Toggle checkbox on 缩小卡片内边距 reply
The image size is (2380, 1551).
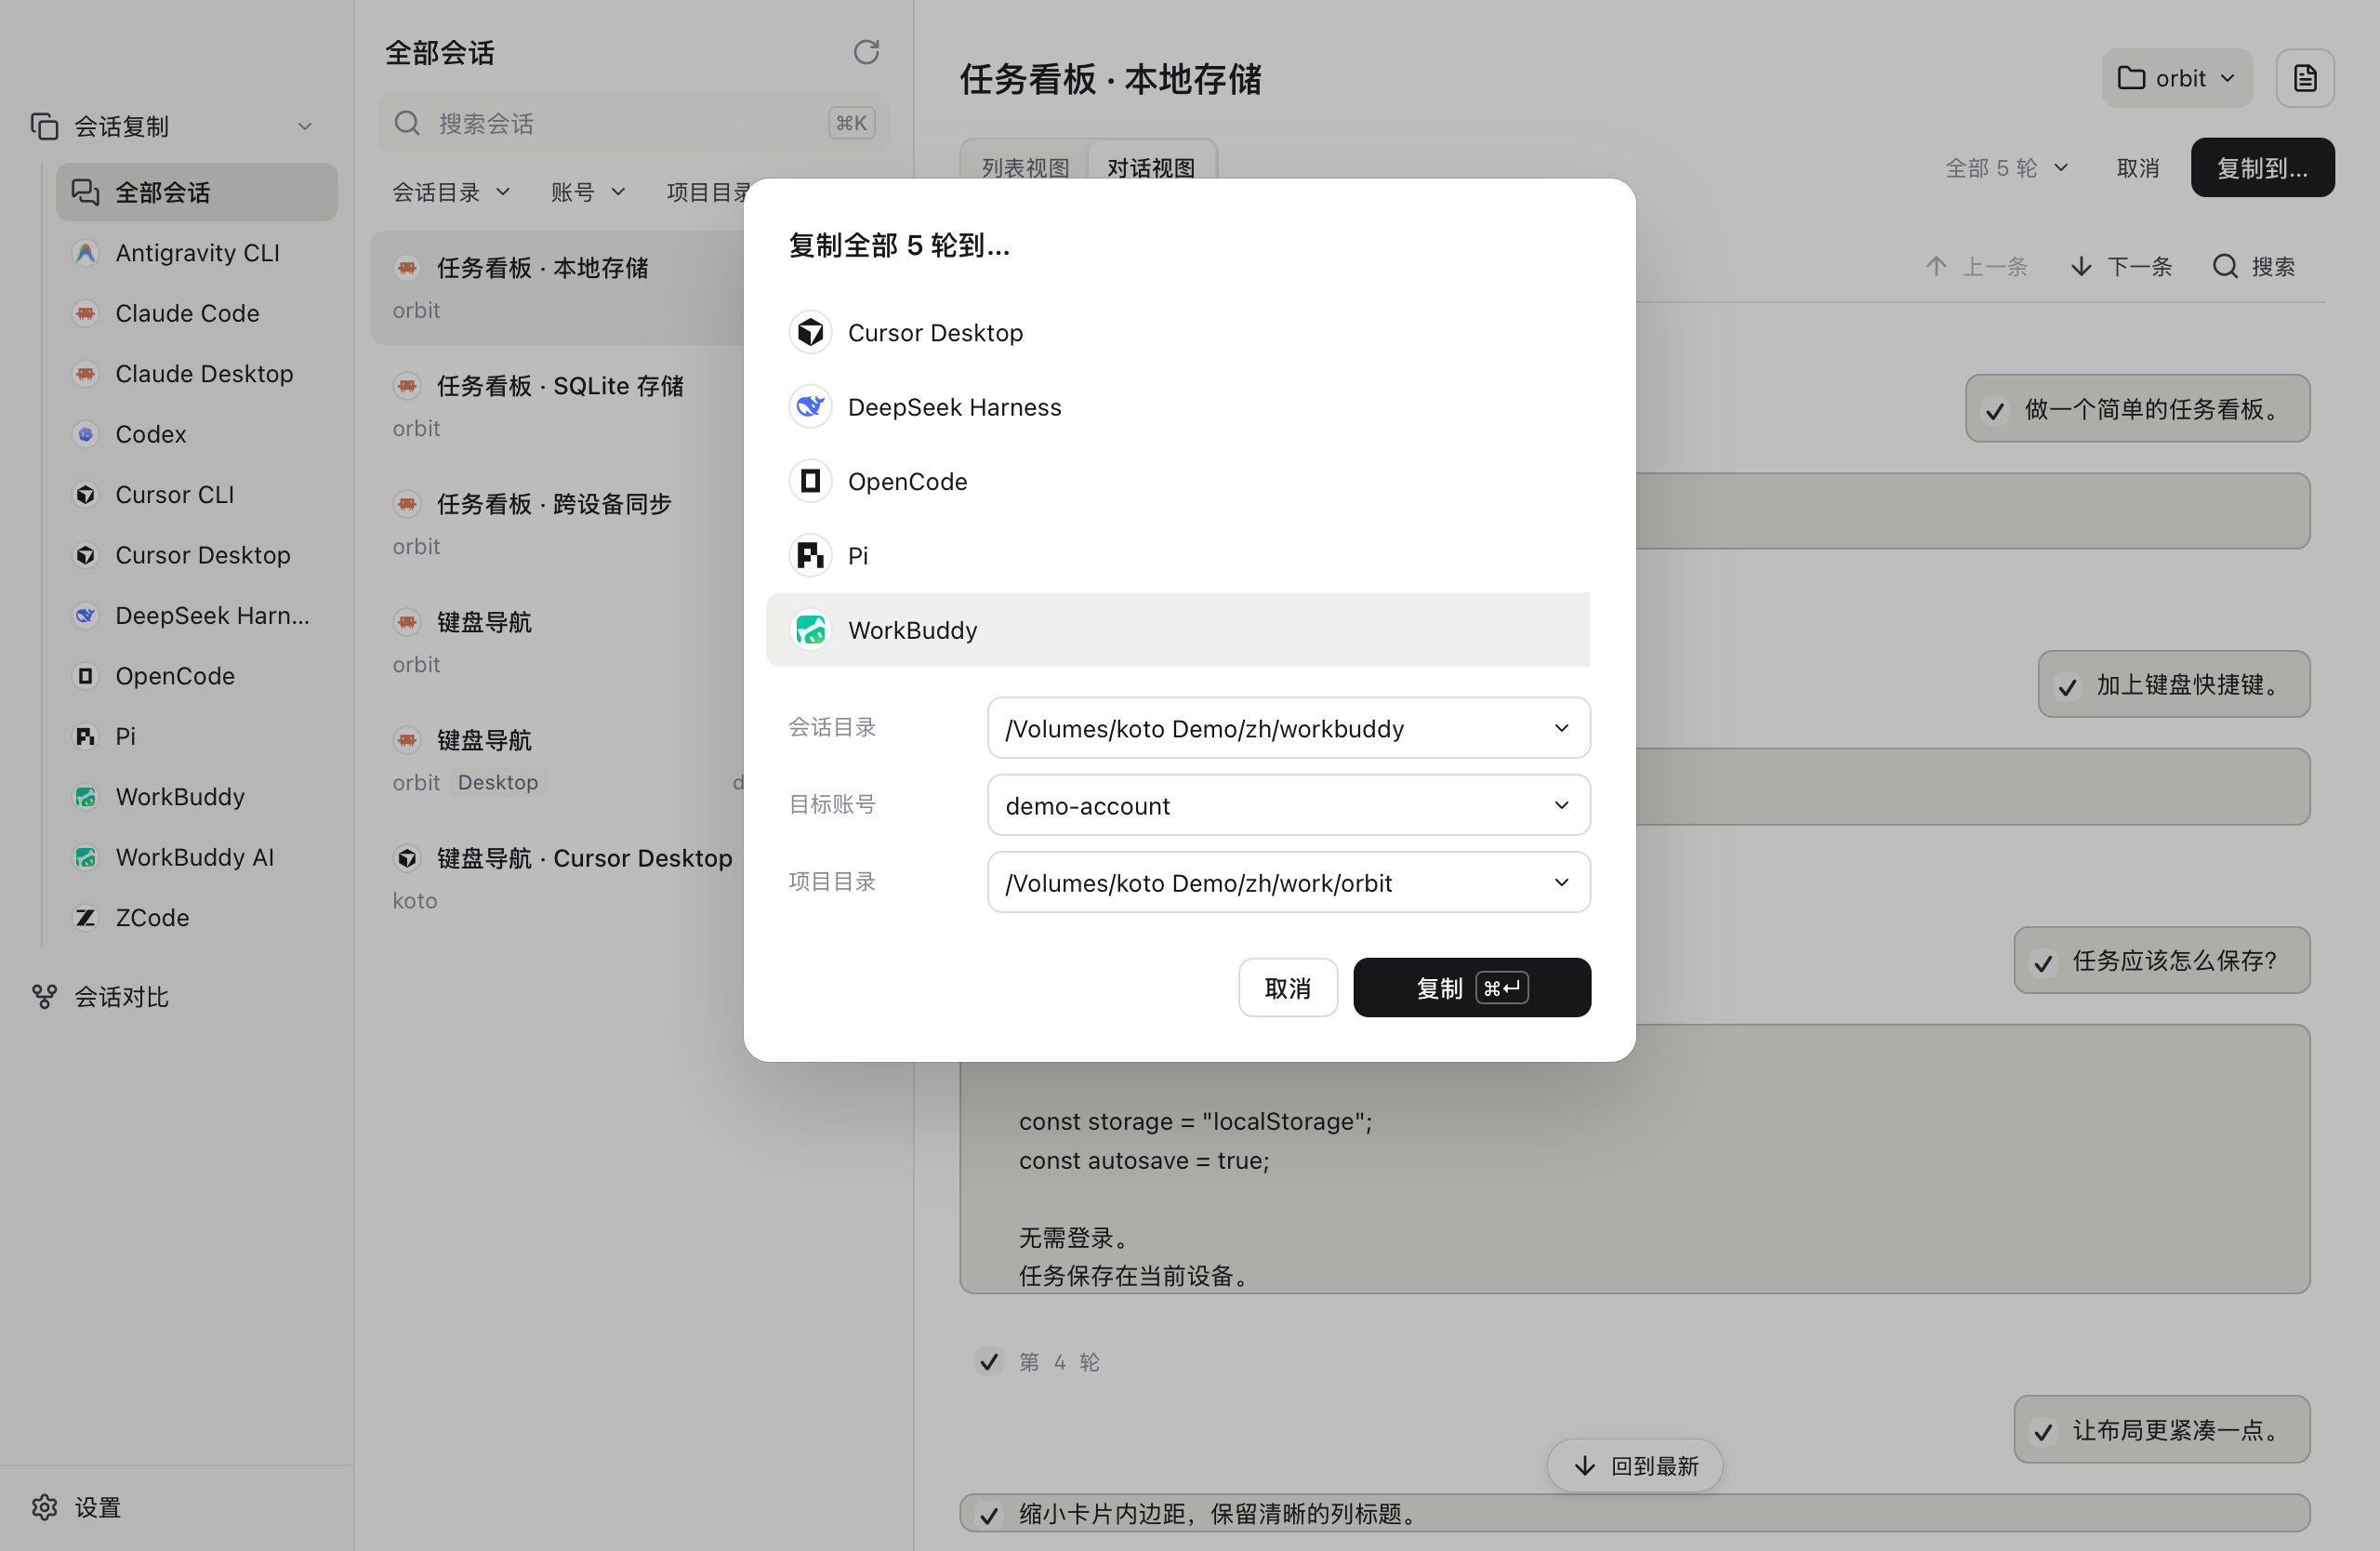(989, 1515)
